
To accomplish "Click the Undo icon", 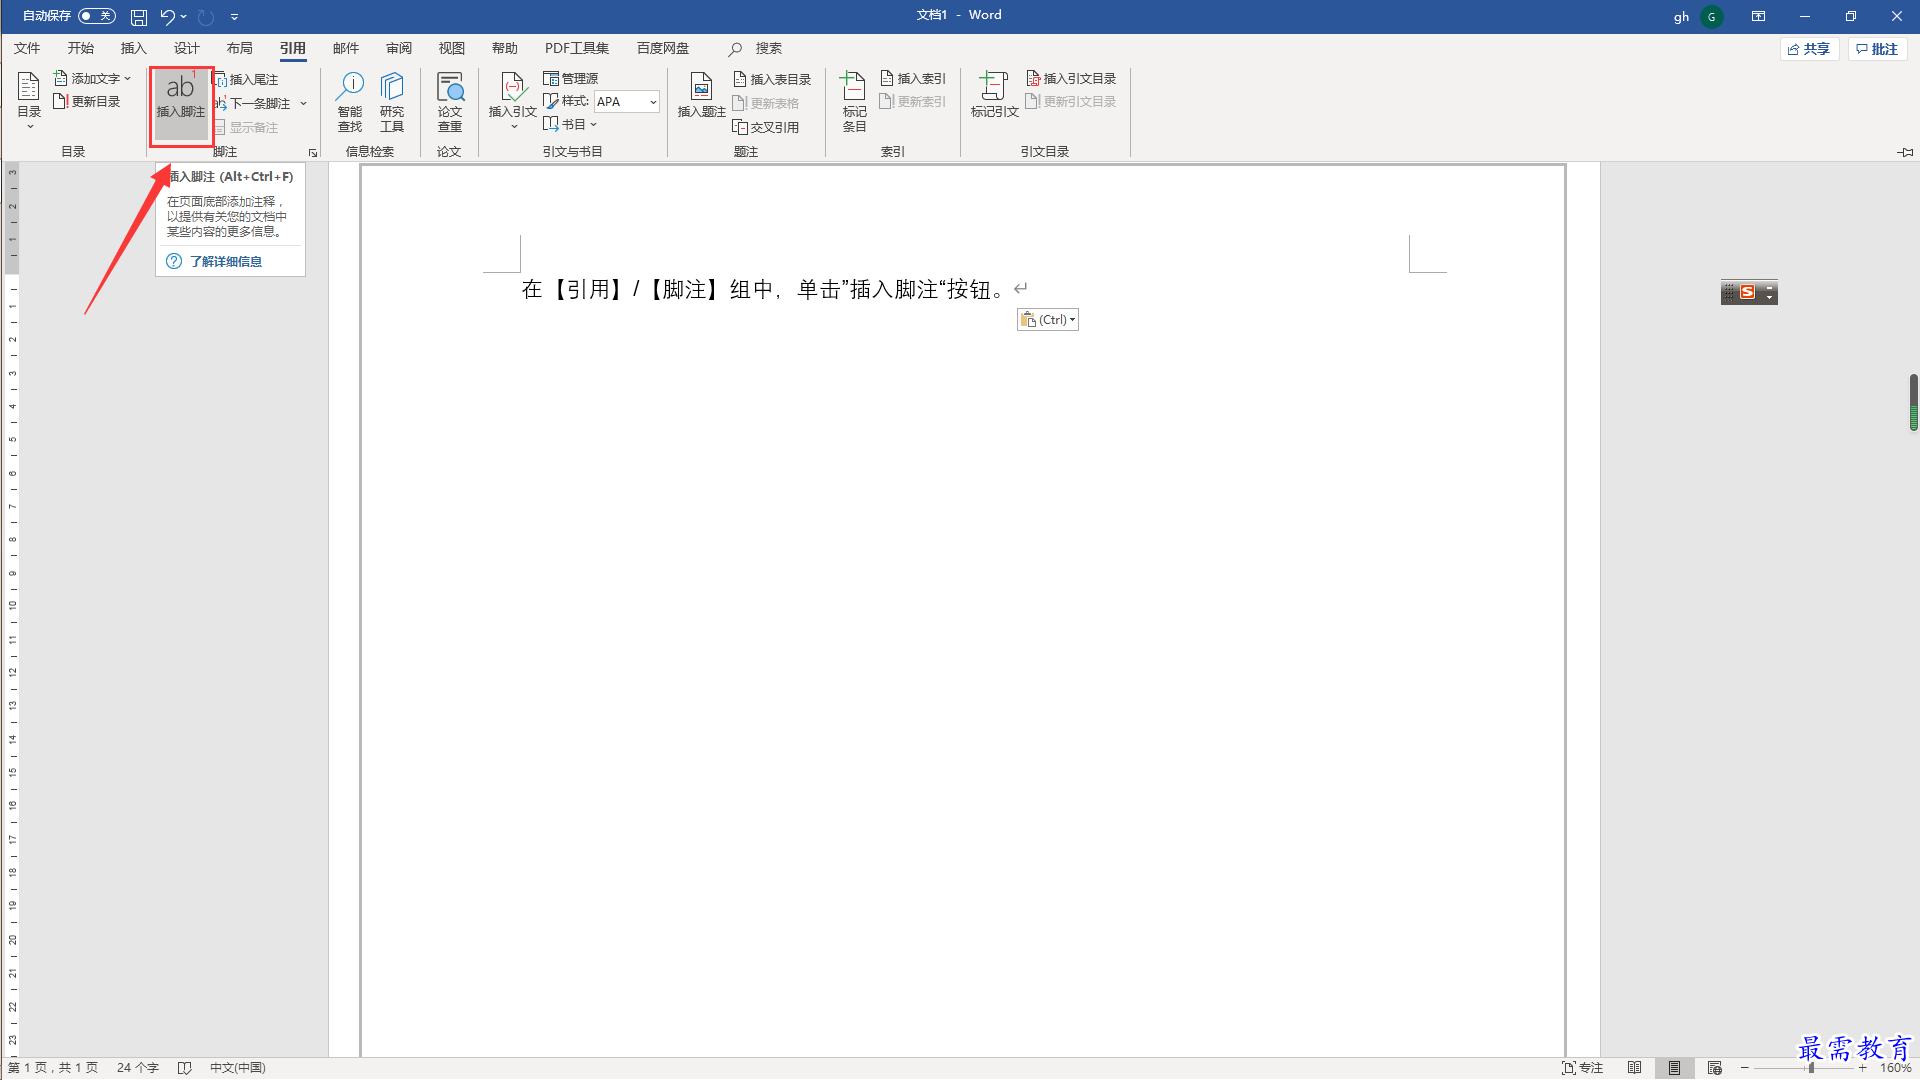I will click(x=167, y=17).
